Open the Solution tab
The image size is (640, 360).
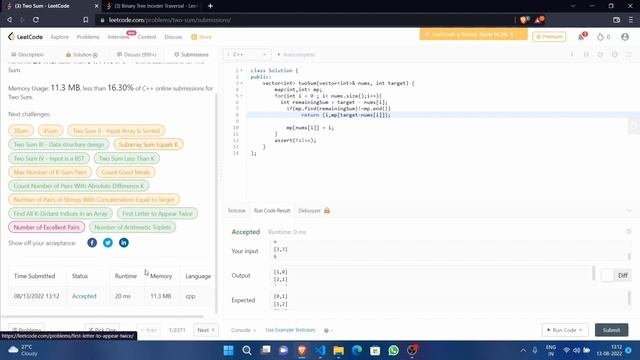(x=82, y=54)
